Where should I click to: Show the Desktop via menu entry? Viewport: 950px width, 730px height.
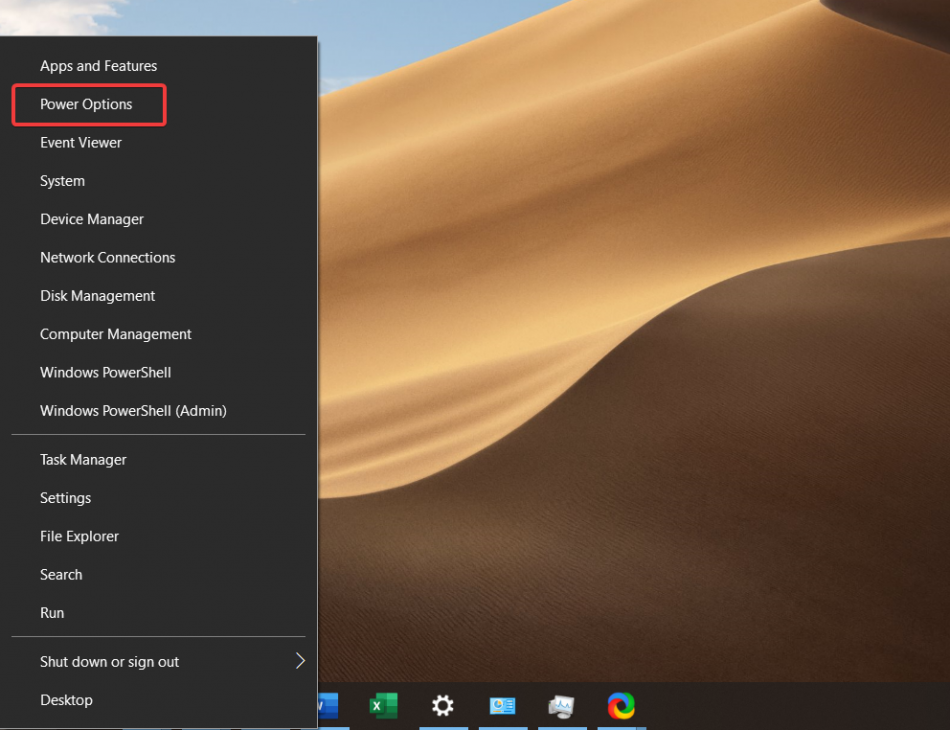tap(158, 700)
